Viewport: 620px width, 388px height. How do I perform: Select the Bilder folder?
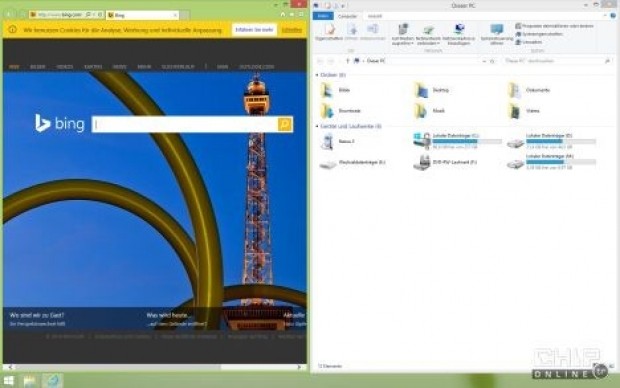[x=336, y=90]
